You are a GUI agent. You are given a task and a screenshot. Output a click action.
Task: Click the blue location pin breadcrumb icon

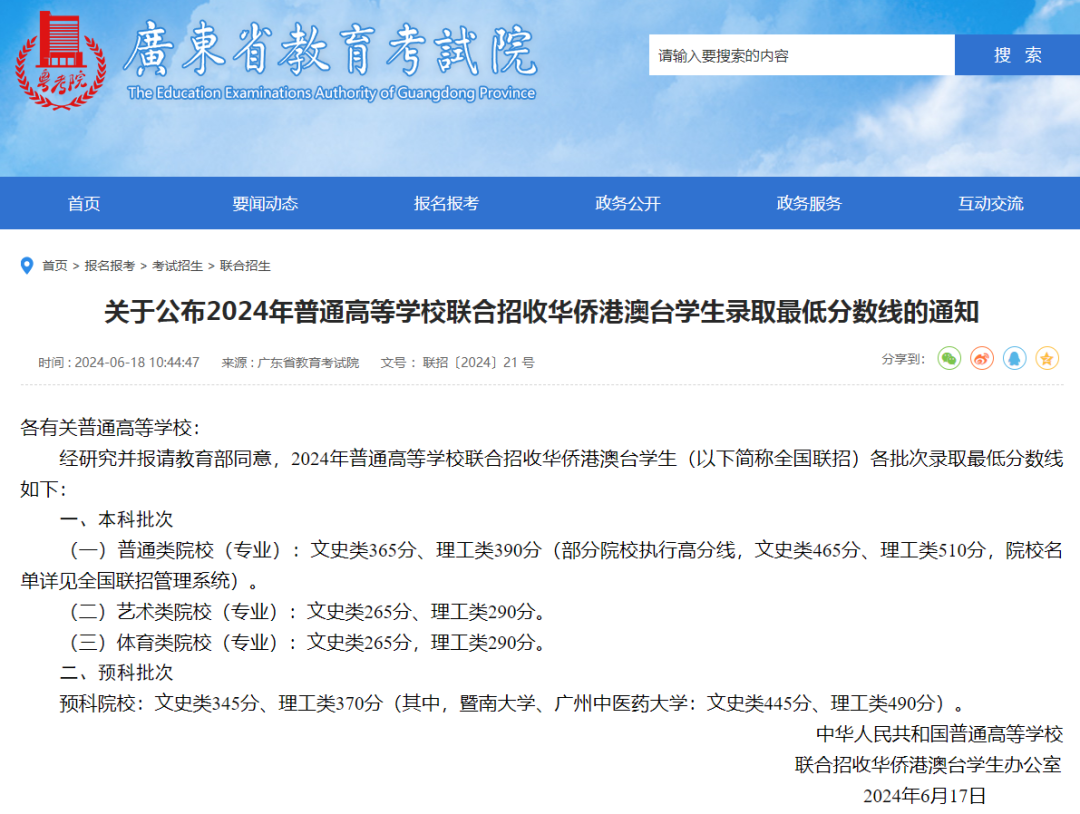click(27, 266)
